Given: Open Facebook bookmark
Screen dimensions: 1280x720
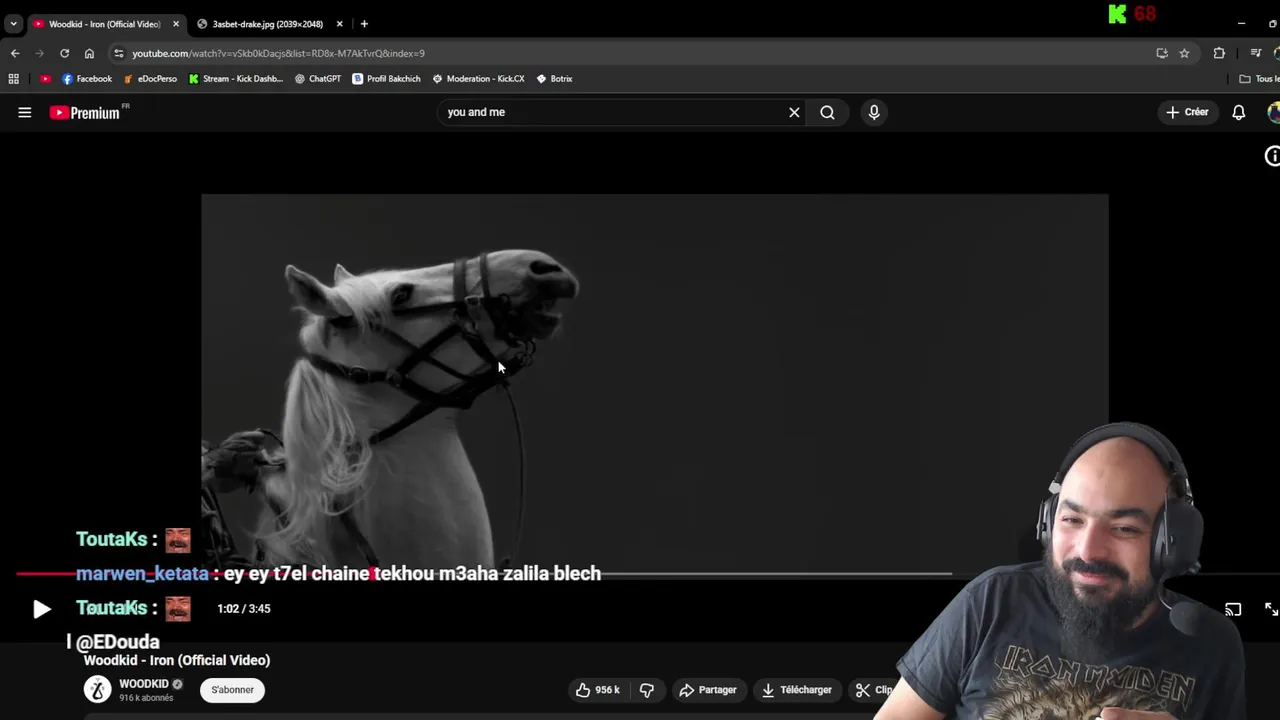Looking at the screenshot, I should pyautogui.click(x=87, y=79).
